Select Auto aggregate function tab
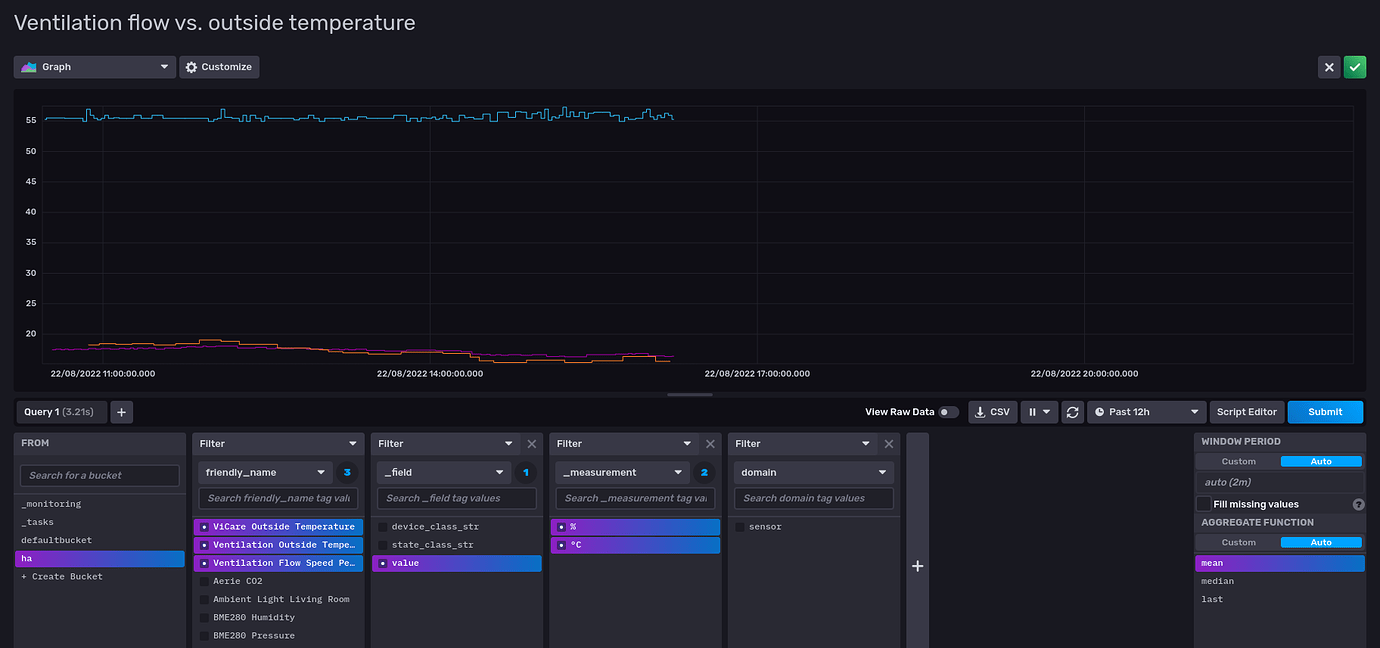 click(1321, 542)
